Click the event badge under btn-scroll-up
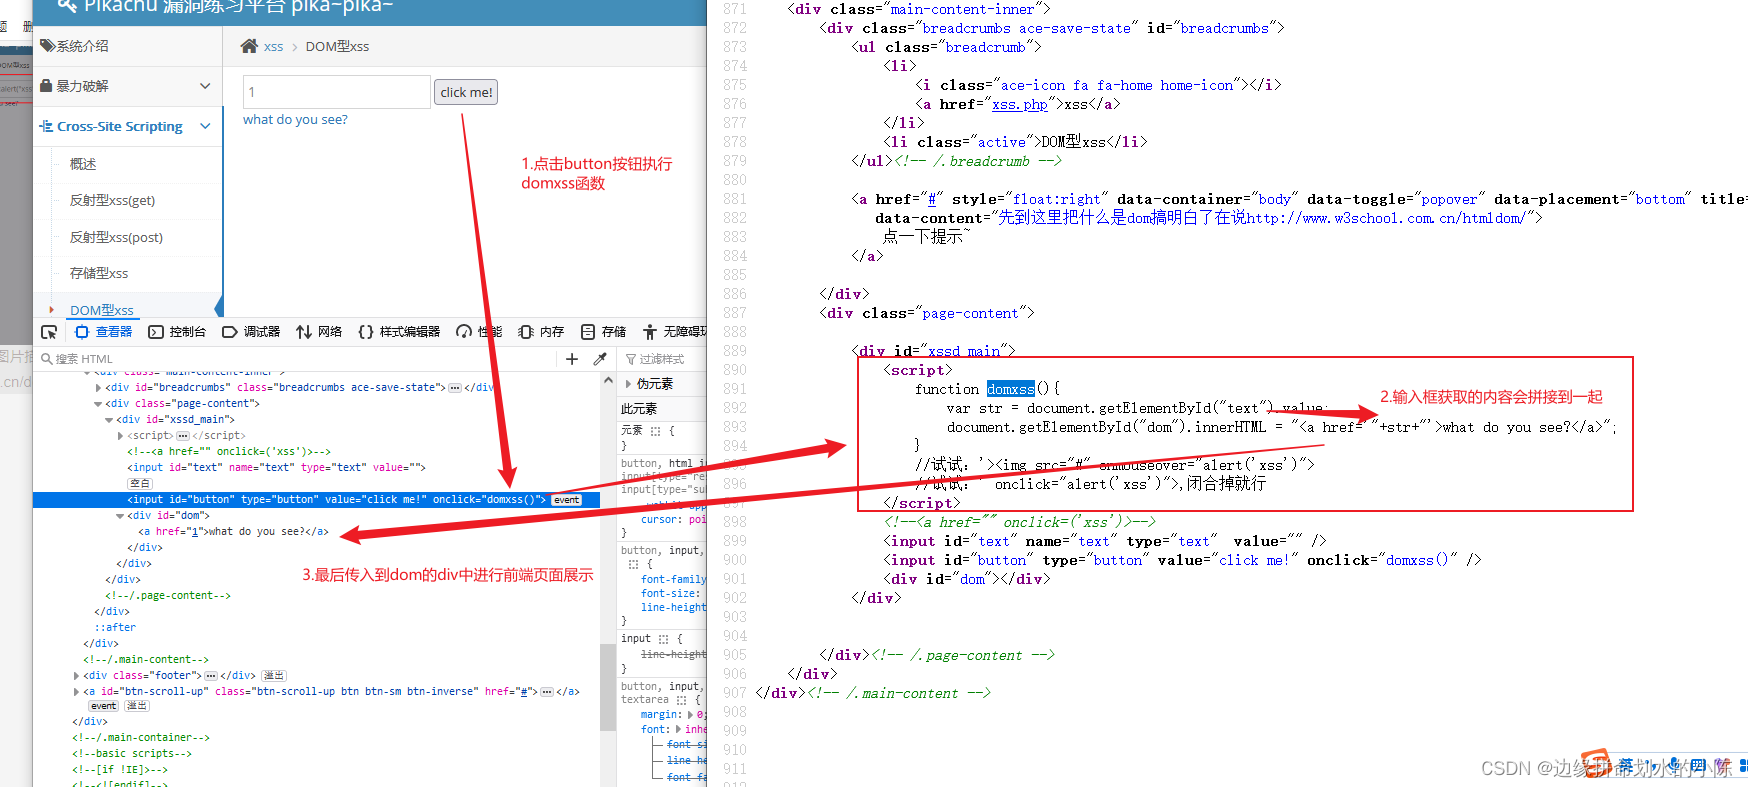This screenshot has height=787, width=1748. (104, 706)
